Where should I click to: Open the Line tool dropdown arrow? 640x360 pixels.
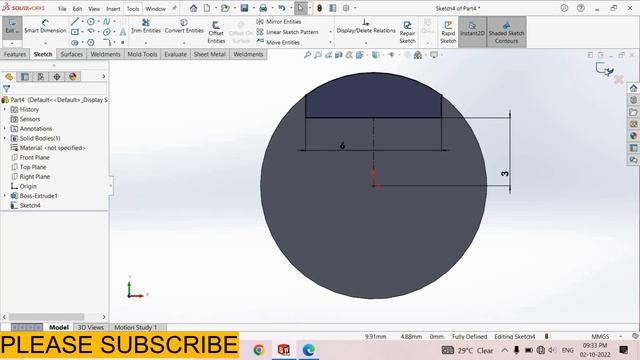tap(82, 22)
